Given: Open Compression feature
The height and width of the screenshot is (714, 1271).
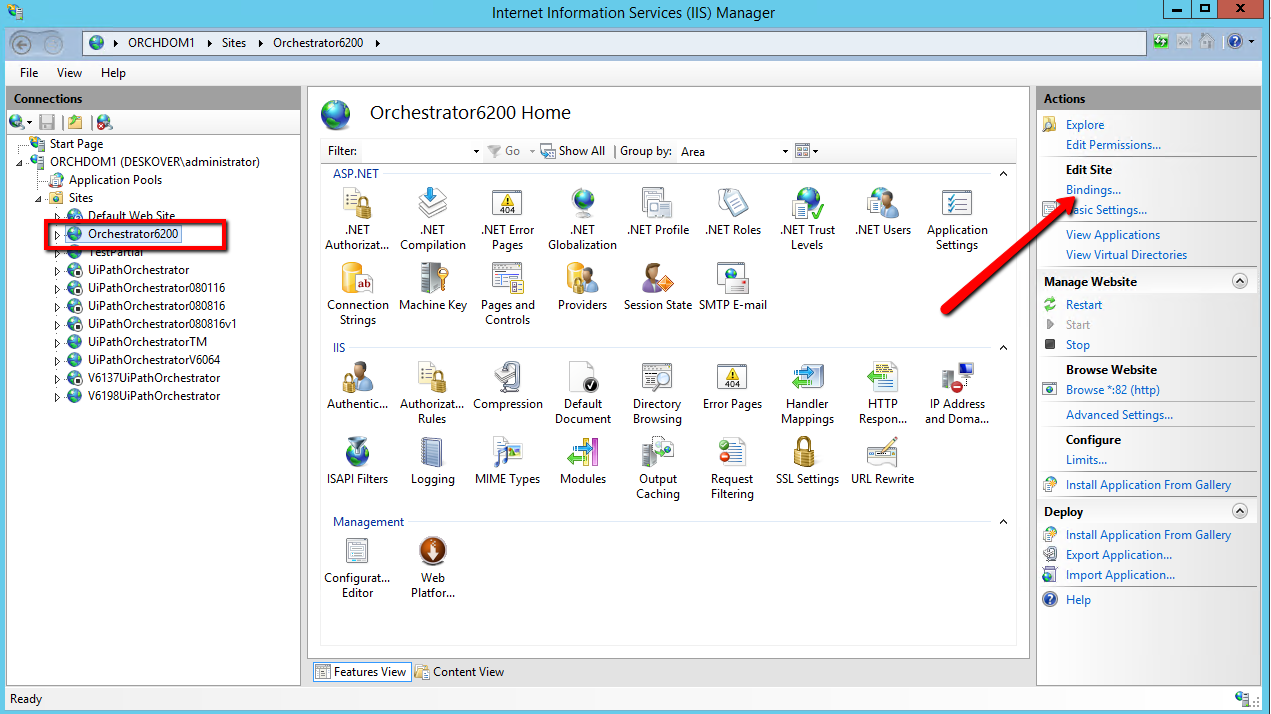Looking at the screenshot, I should 507,386.
